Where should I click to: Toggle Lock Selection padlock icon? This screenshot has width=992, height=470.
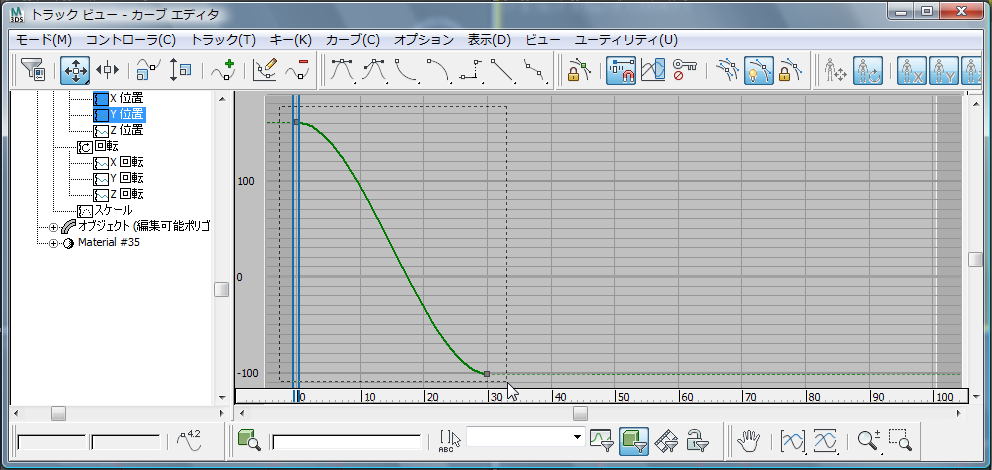[578, 70]
